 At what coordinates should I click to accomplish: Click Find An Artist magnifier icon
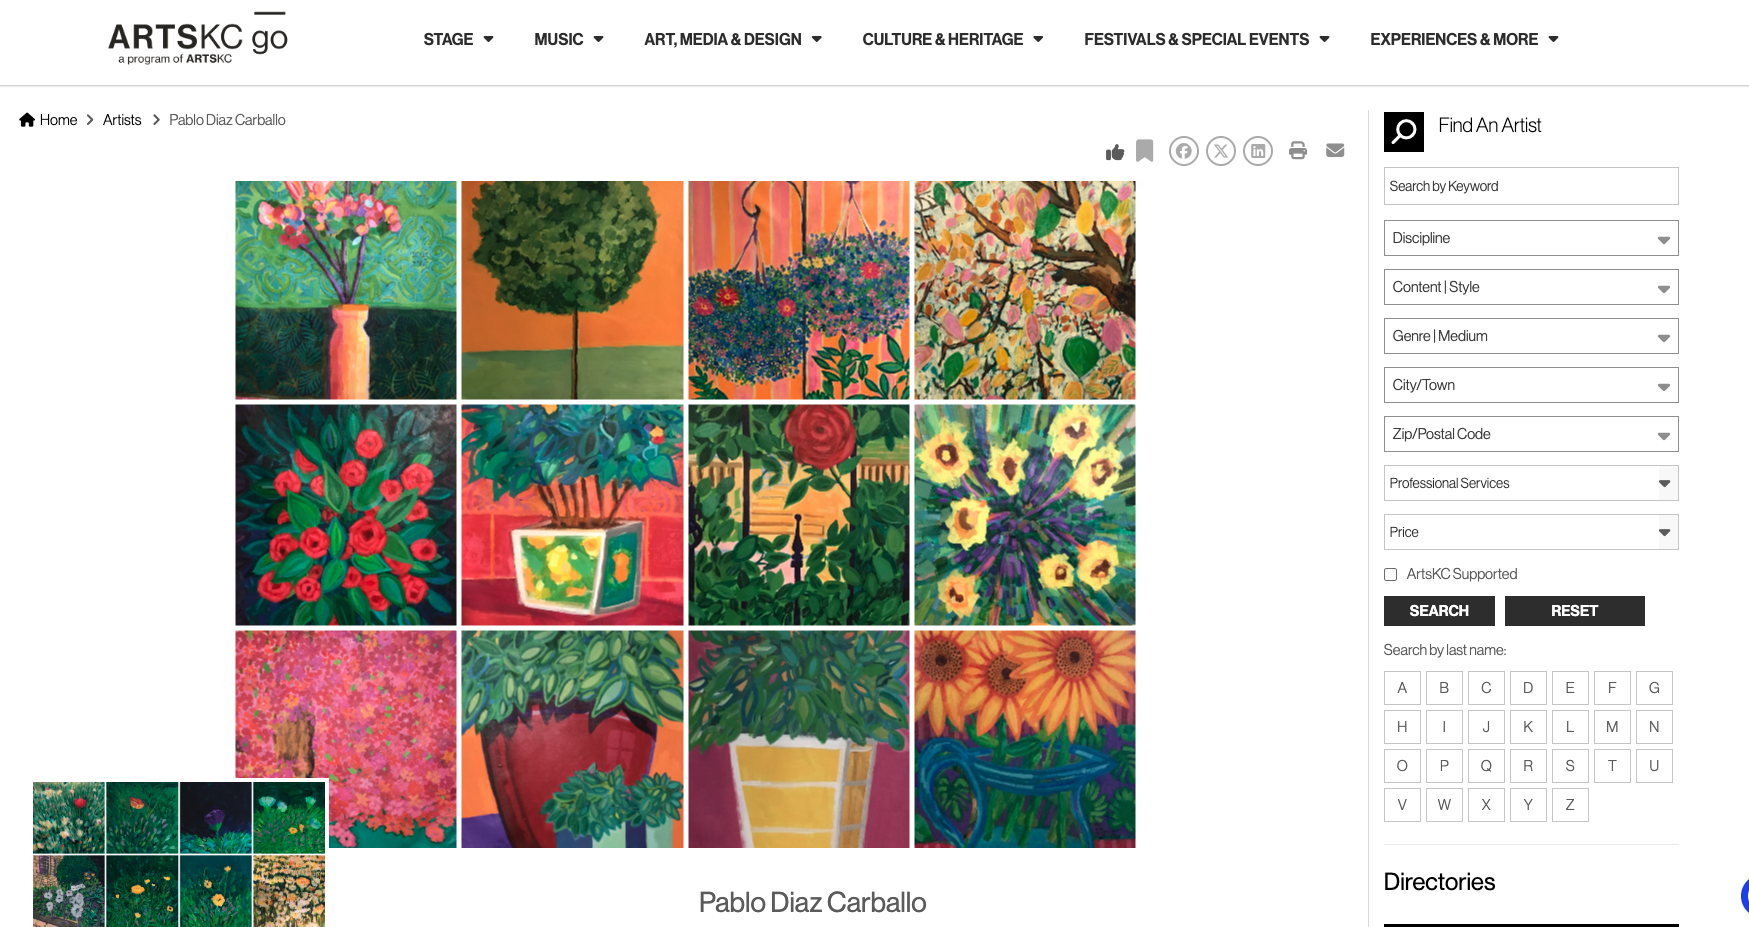[1404, 132]
